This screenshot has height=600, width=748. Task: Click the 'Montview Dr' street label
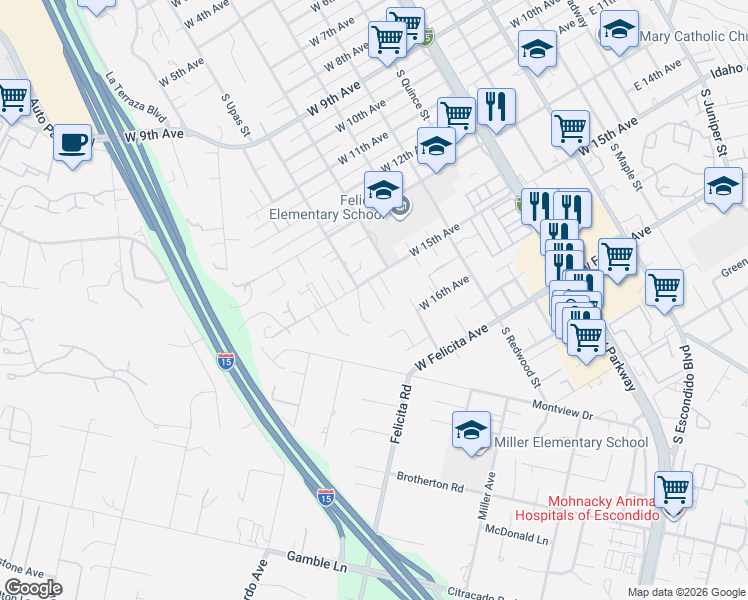(562, 410)
